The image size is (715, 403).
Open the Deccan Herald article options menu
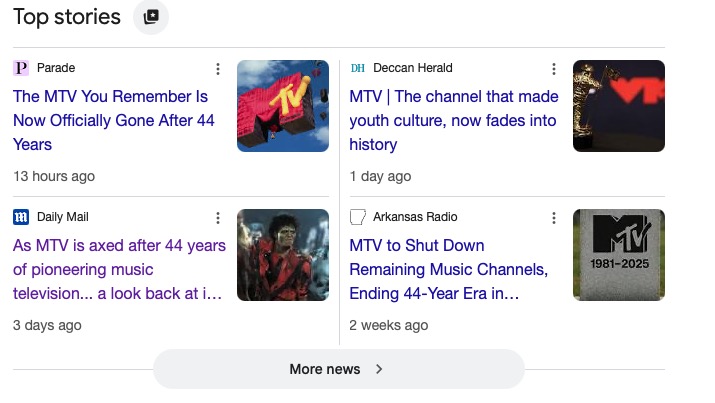553,69
